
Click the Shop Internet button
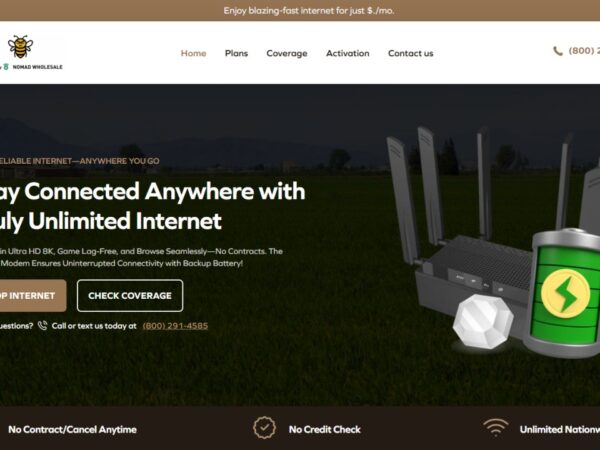(32, 295)
